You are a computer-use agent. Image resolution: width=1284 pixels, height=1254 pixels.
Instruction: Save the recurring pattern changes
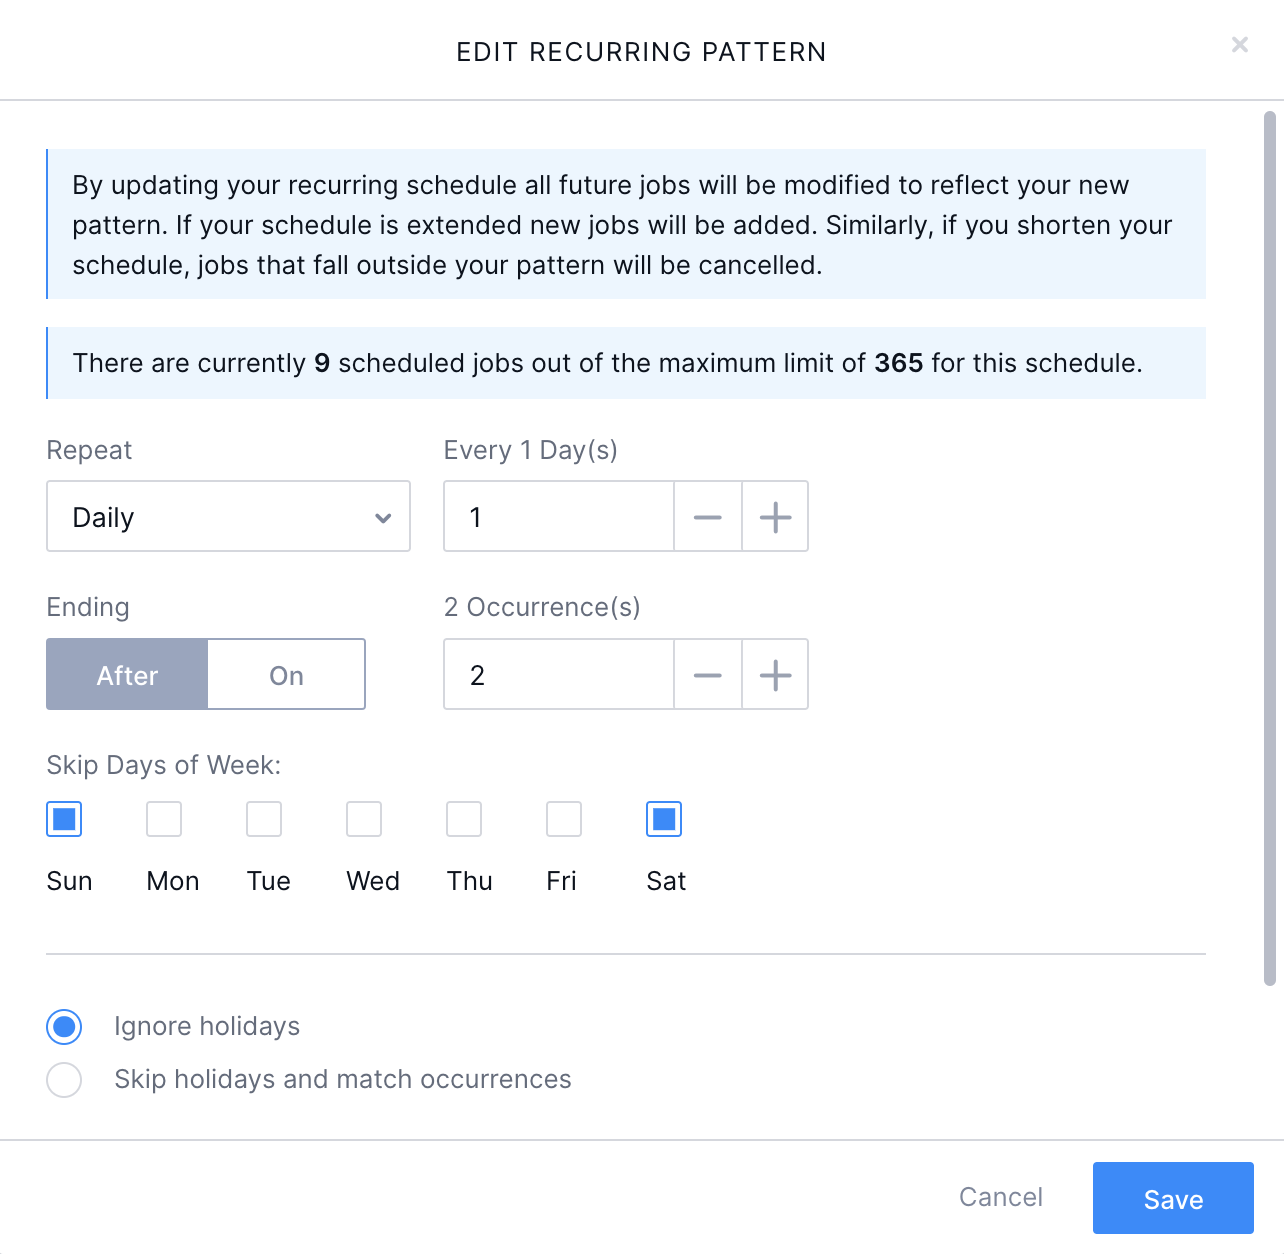(1173, 1198)
